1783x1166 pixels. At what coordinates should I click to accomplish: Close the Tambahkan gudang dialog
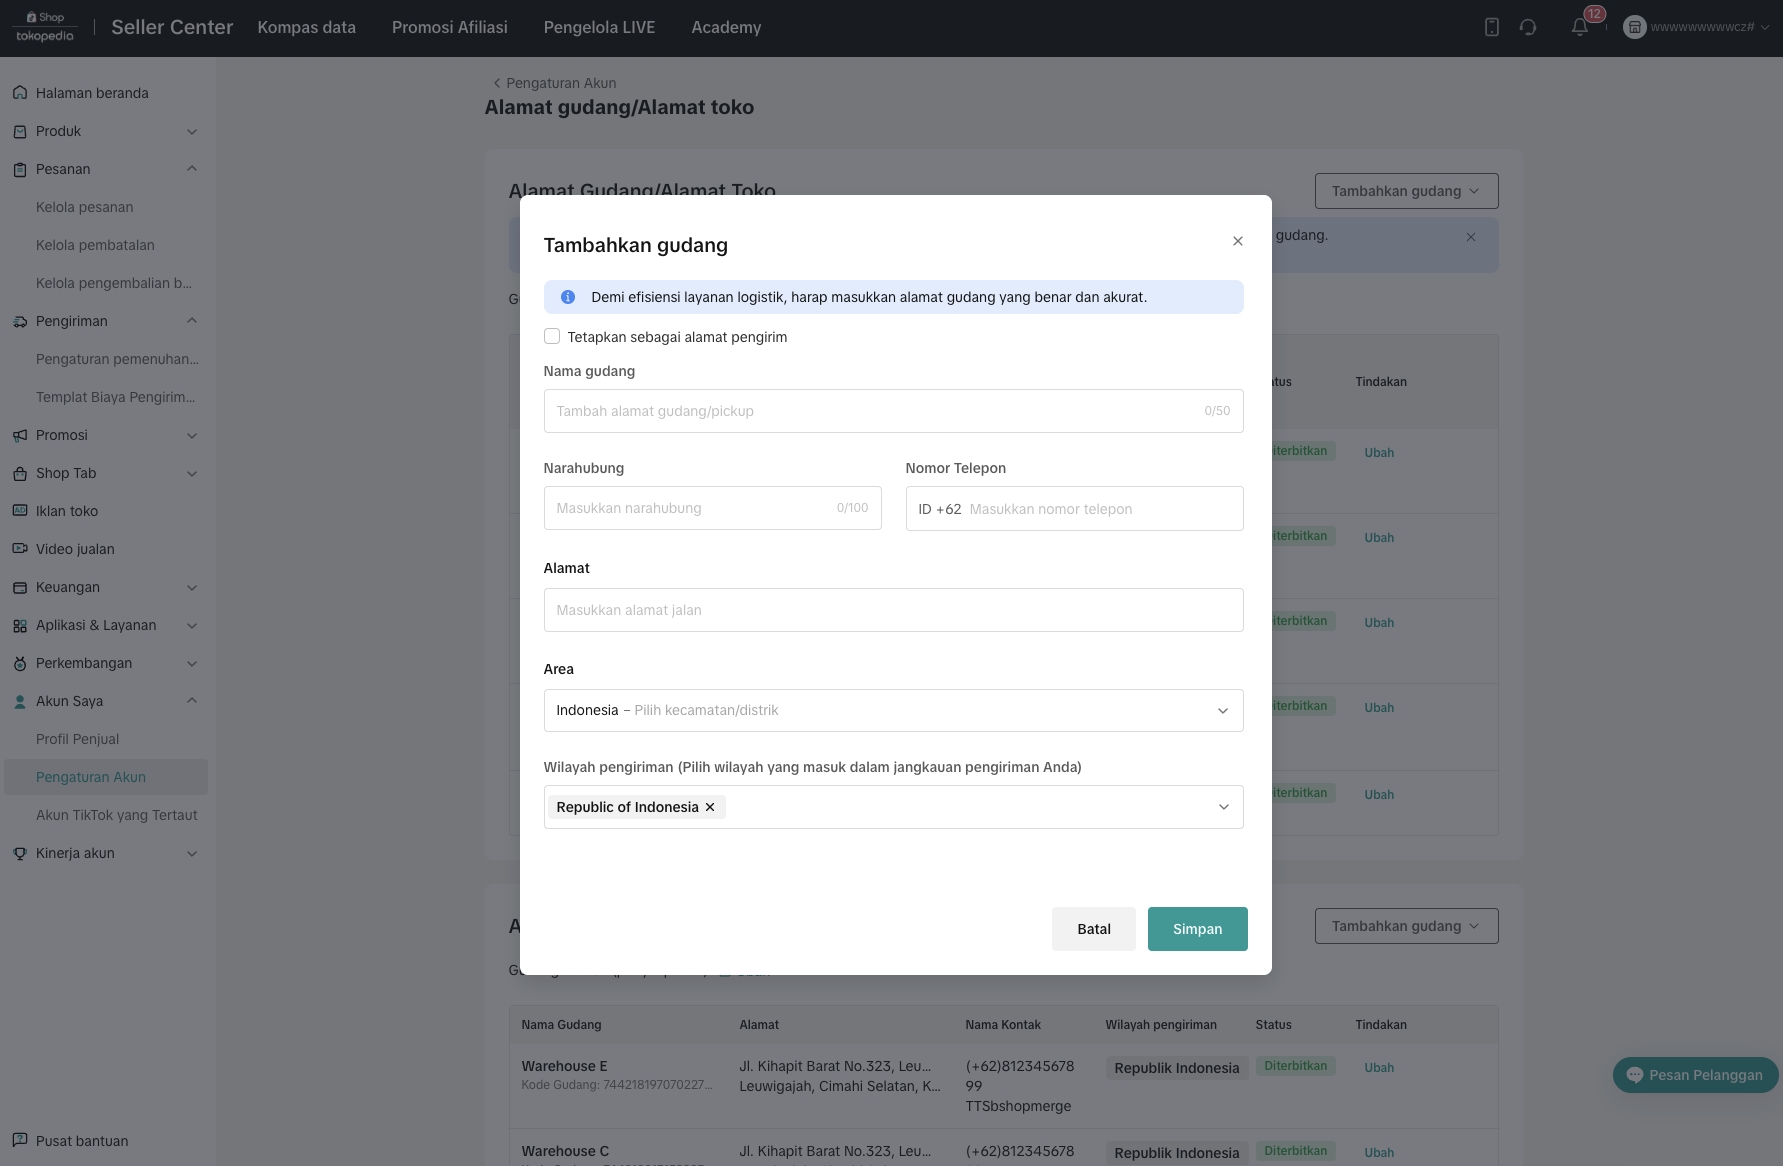[1237, 241]
